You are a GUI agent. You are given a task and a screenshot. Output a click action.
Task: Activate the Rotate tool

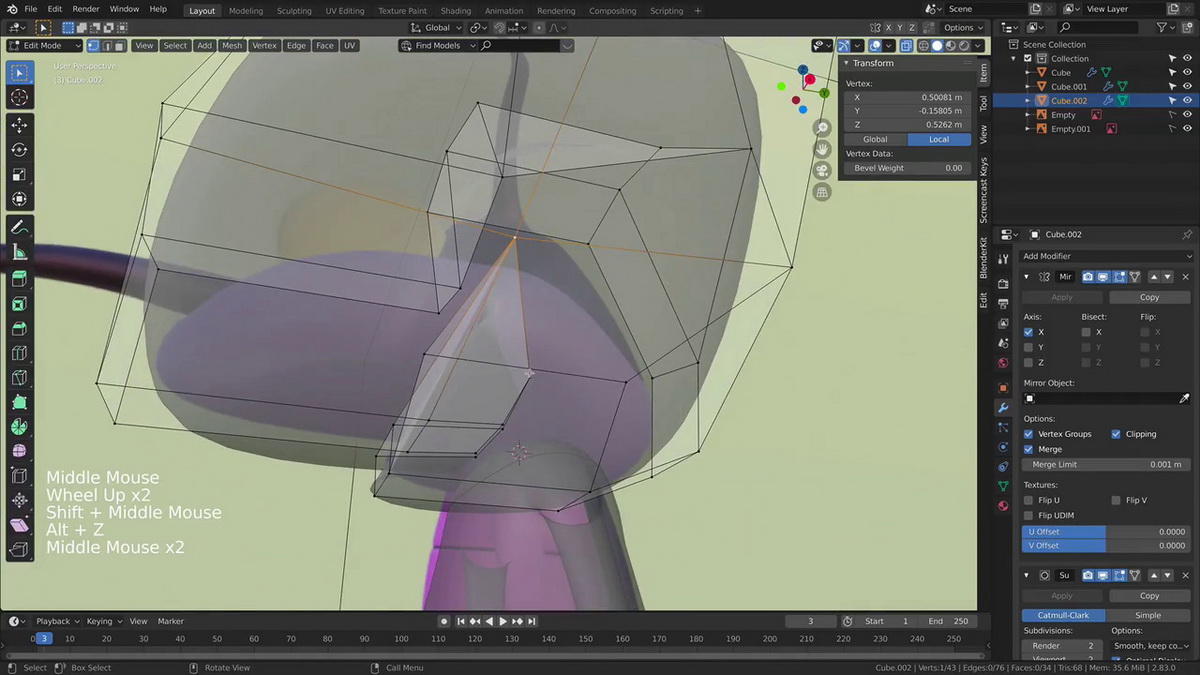tap(19, 150)
